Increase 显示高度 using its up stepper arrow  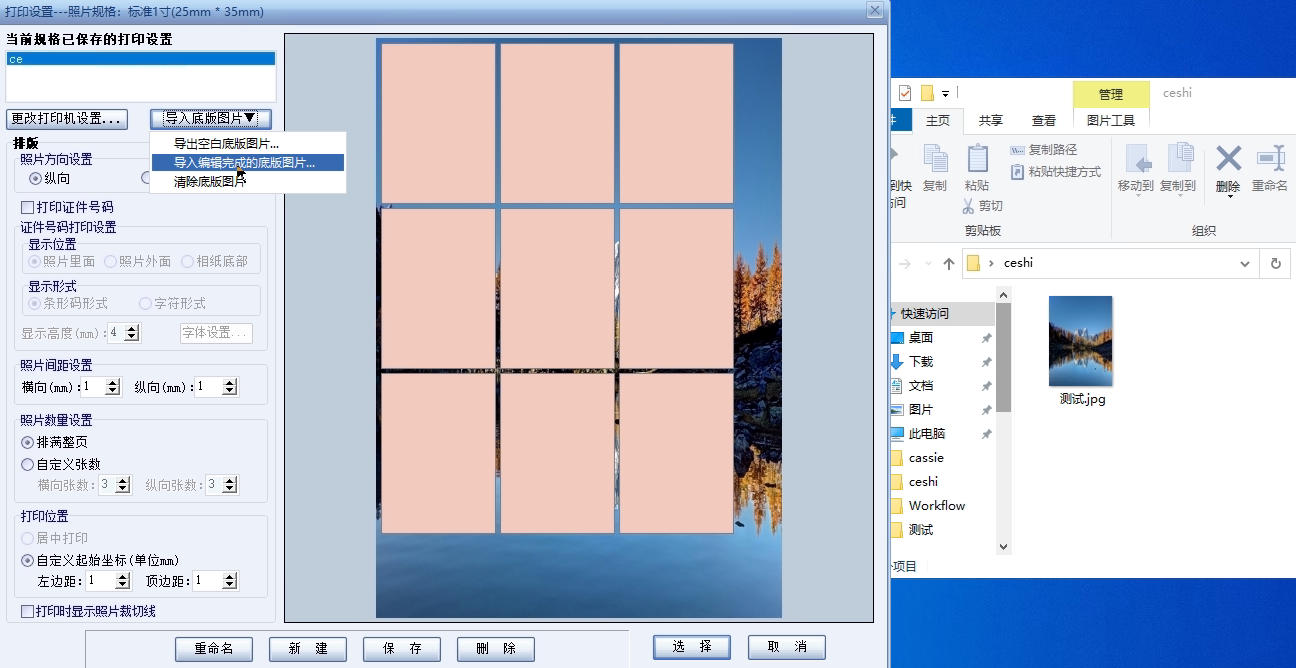tap(131, 328)
